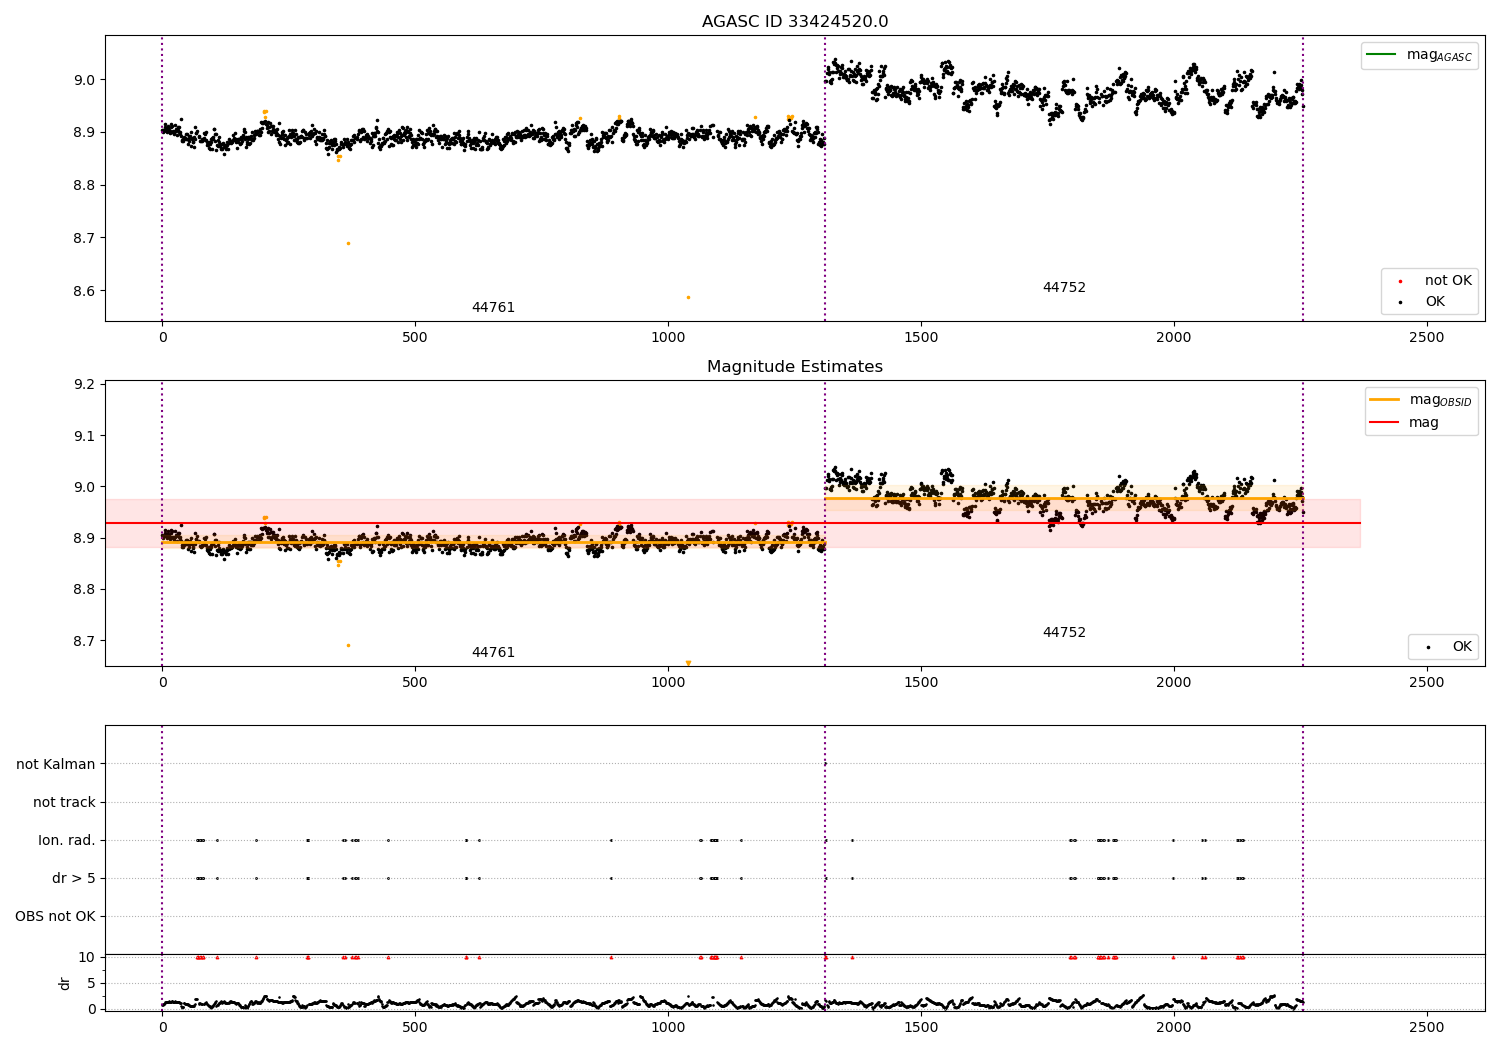Click the y-tick '8.8' in Magnitude Estimates plot
Viewport: 1500px width, 1050px height.
pos(86,590)
